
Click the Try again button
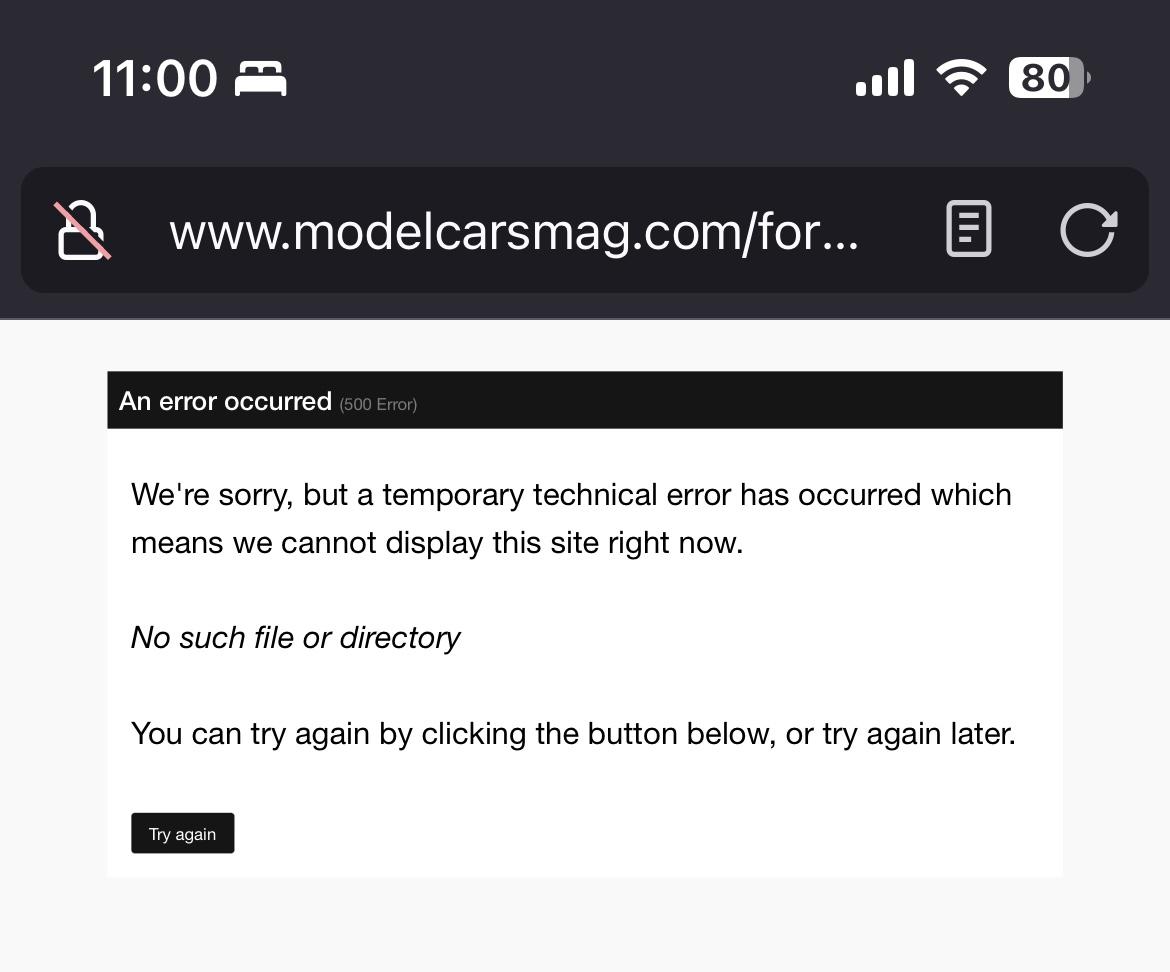click(x=183, y=833)
